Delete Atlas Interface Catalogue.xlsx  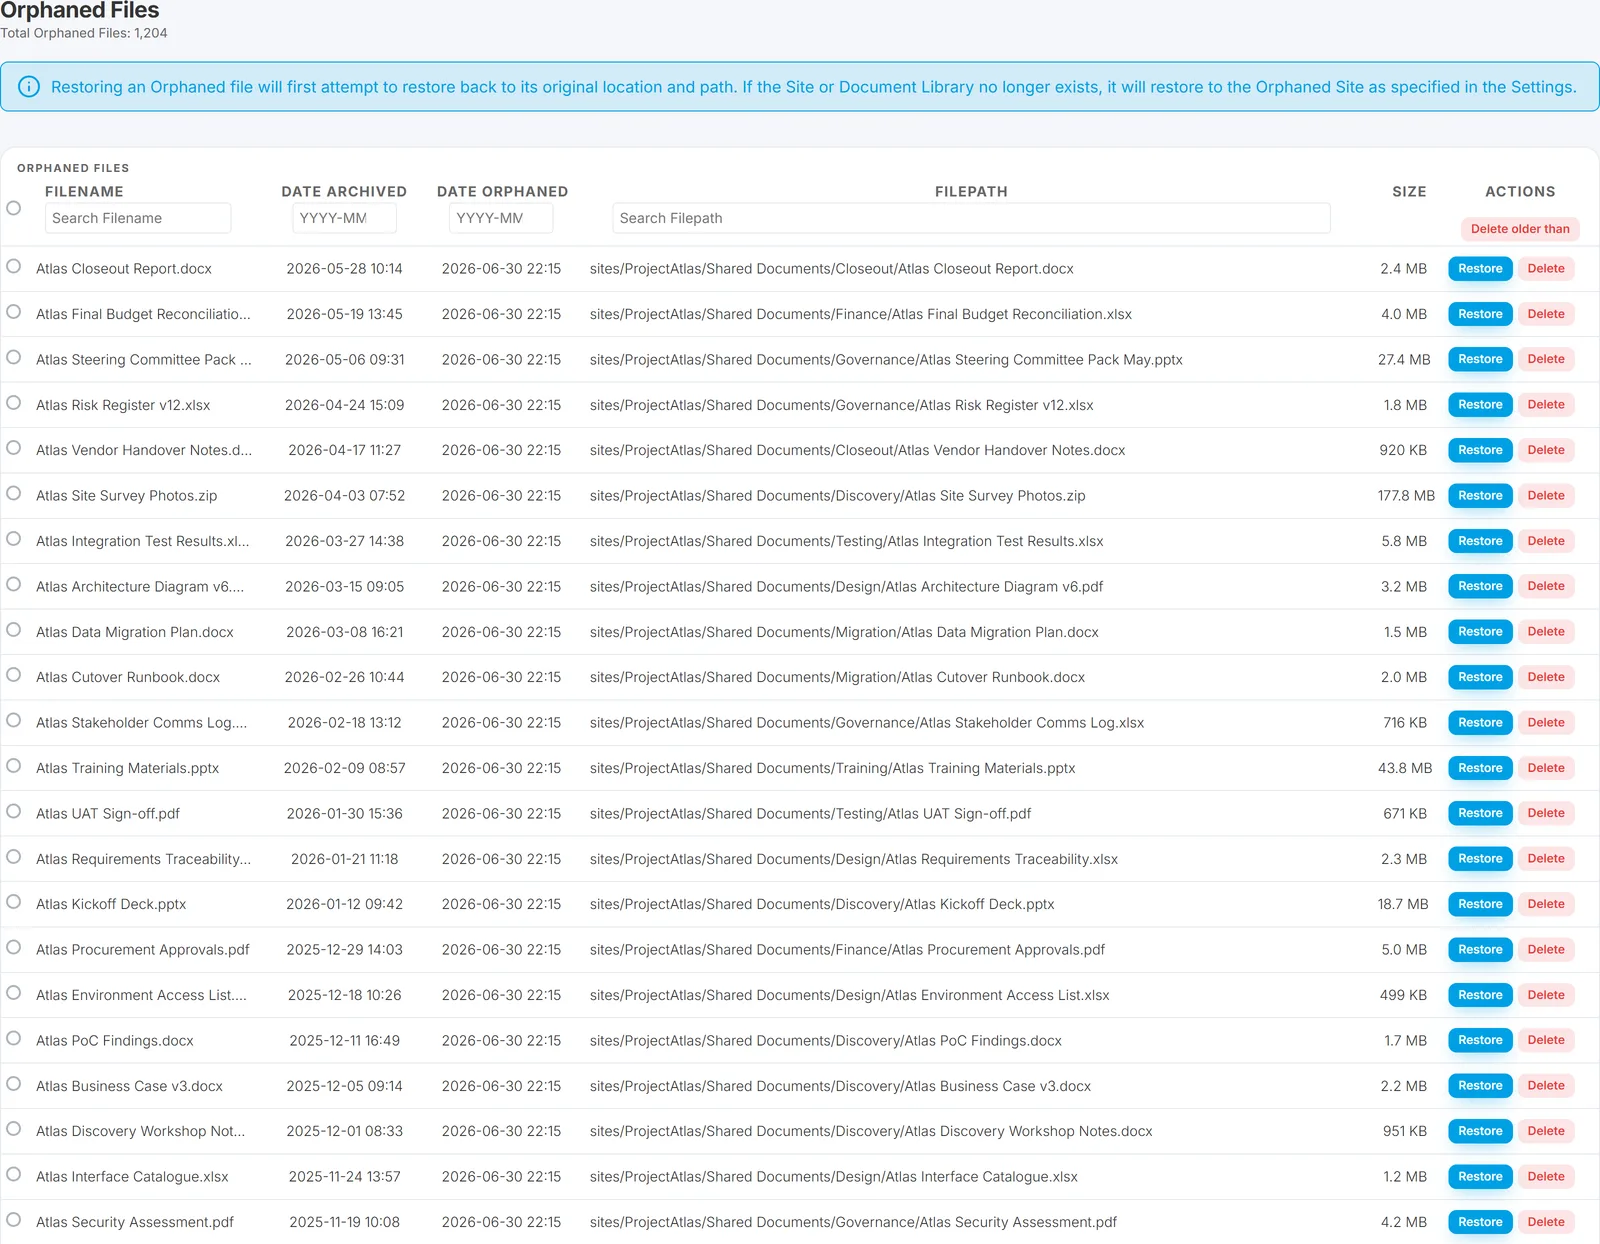click(x=1546, y=1177)
